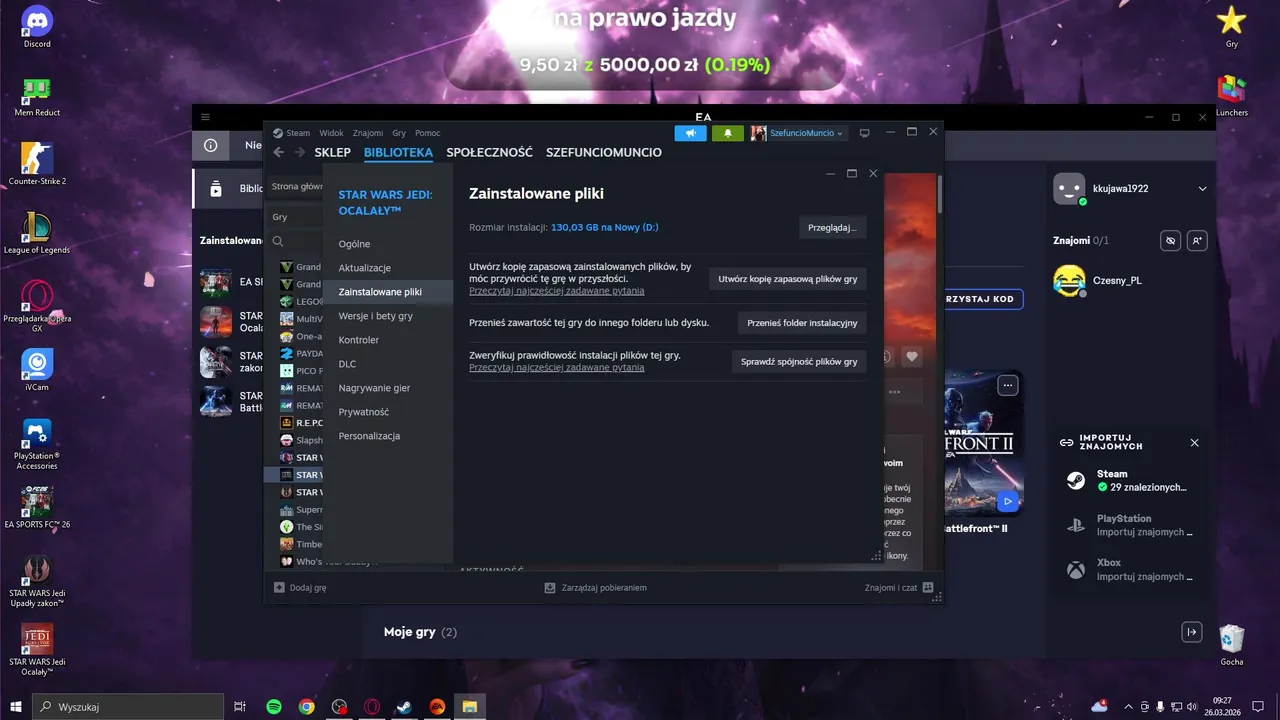
Task: Click EA app icon on the taskbar
Action: click(437, 707)
